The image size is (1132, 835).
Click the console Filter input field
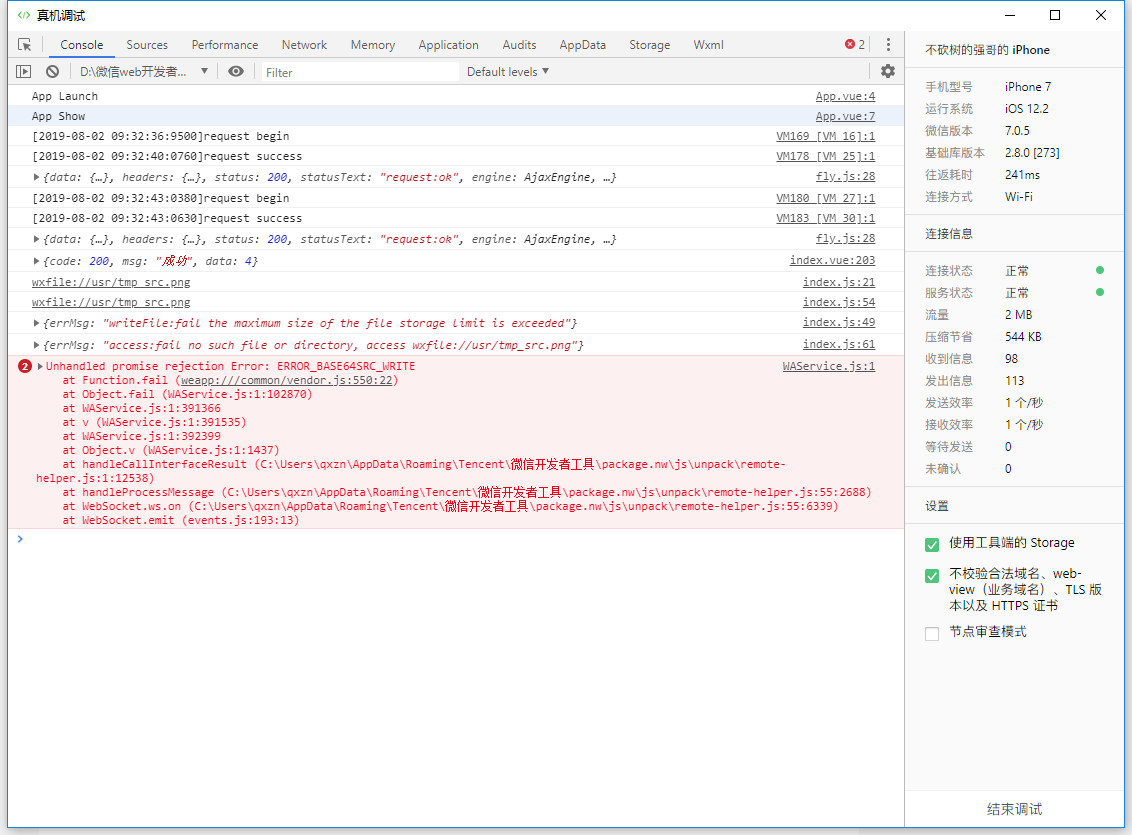click(360, 72)
